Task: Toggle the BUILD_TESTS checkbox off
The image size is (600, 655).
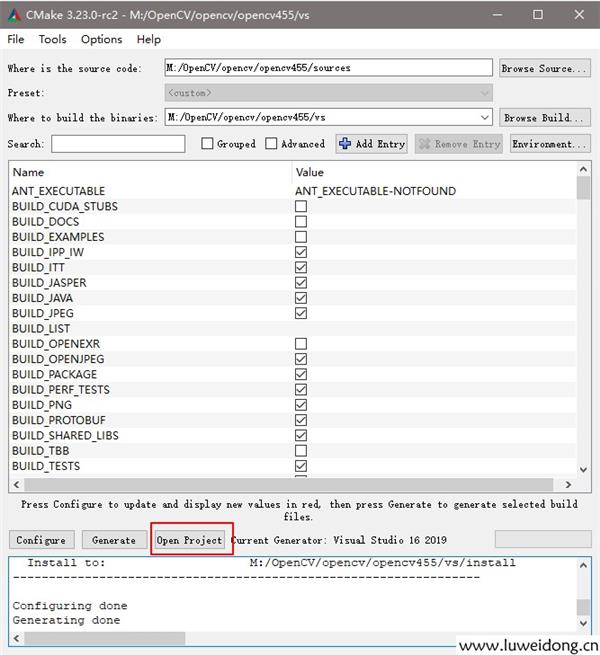Action: tap(301, 466)
